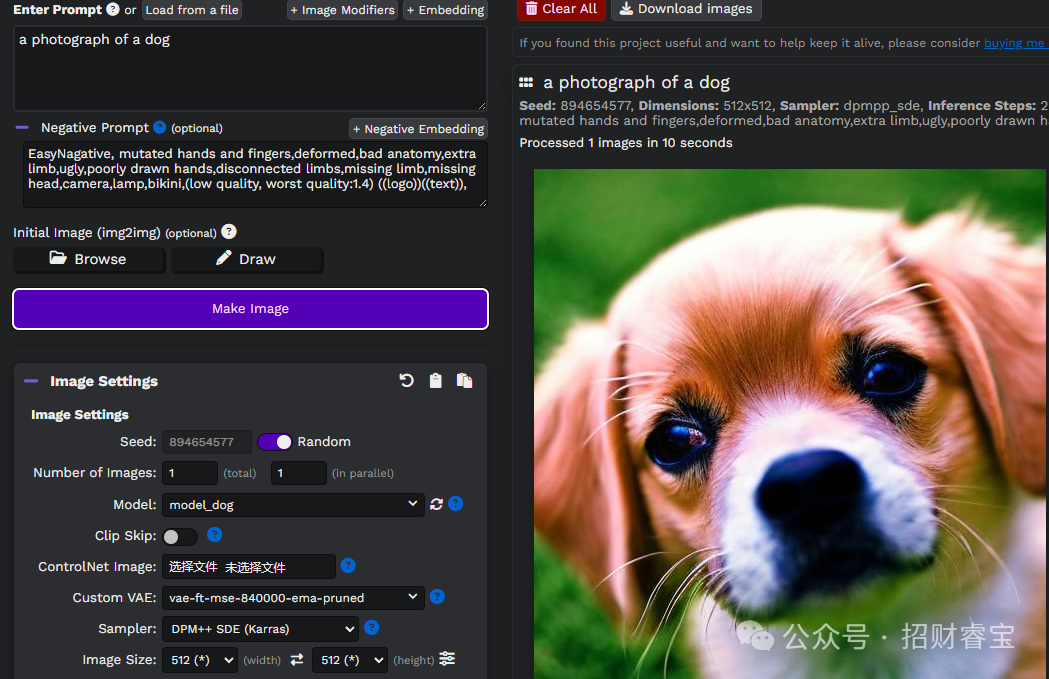Open the Sampler dropdown DPM++ SDE (Karras)
1049x679 pixels.
tap(260, 629)
